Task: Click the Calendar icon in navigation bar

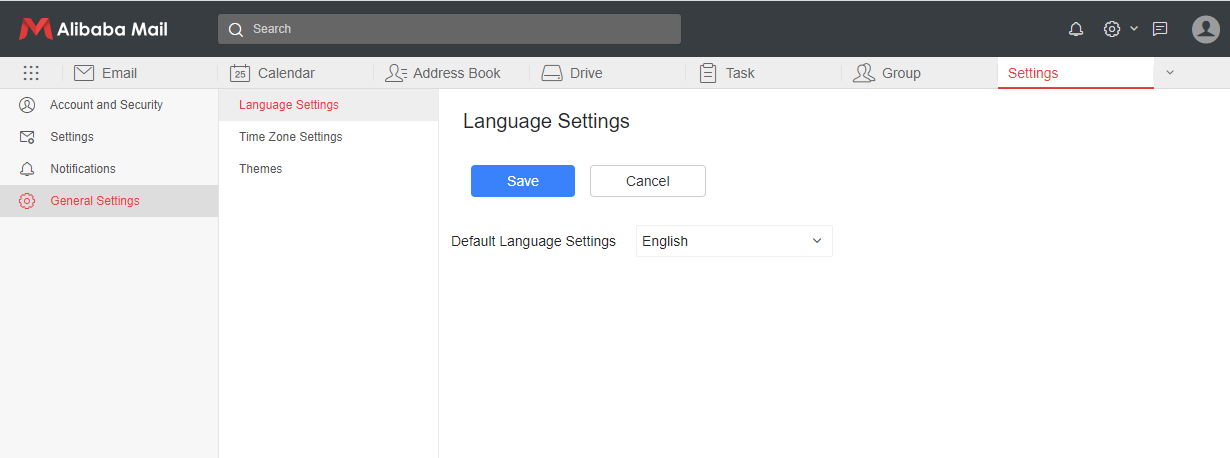Action: pos(240,73)
